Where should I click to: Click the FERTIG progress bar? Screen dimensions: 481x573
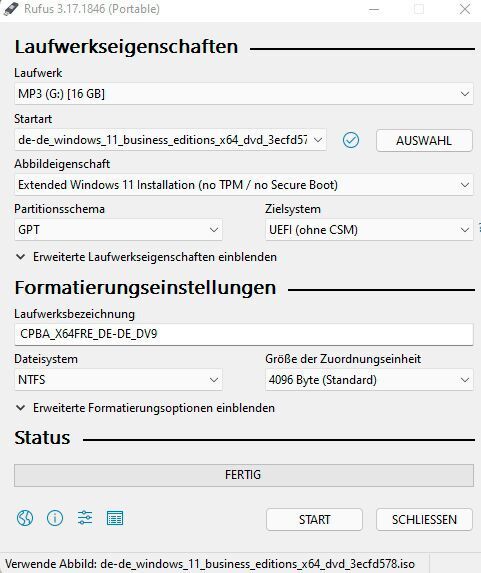[244, 475]
